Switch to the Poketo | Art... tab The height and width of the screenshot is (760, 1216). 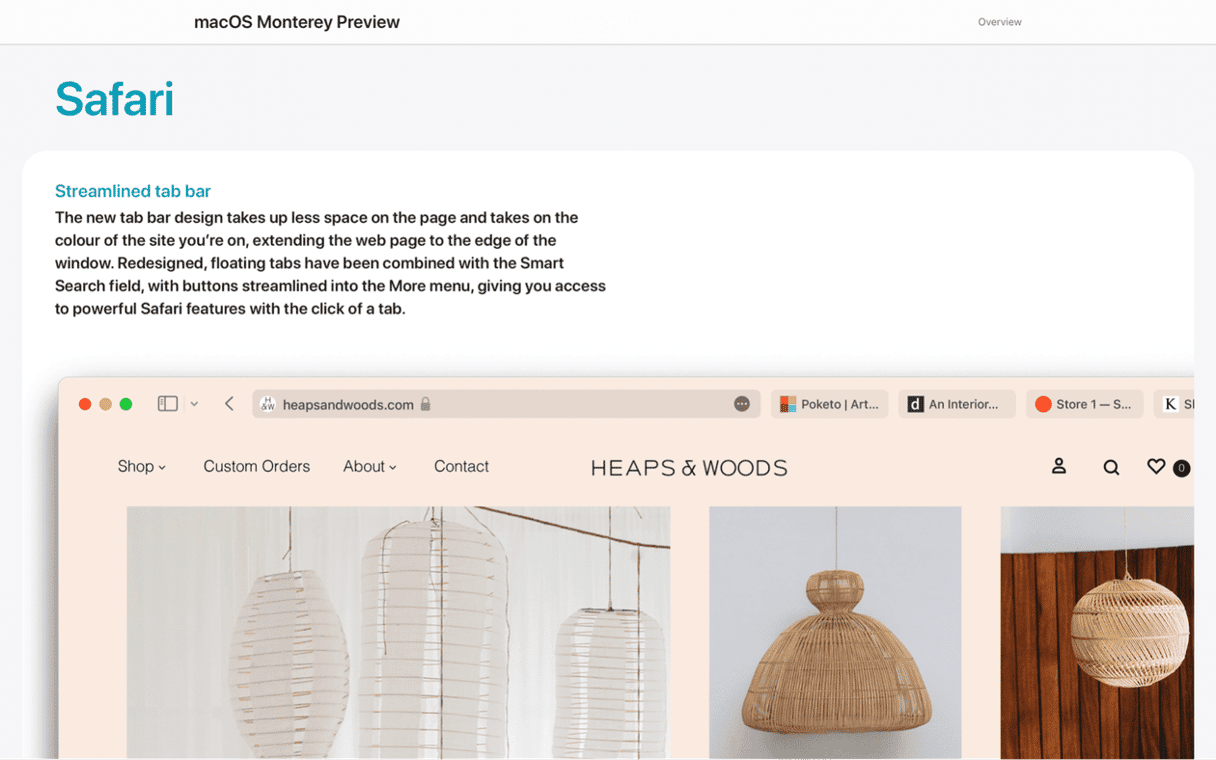tap(829, 404)
